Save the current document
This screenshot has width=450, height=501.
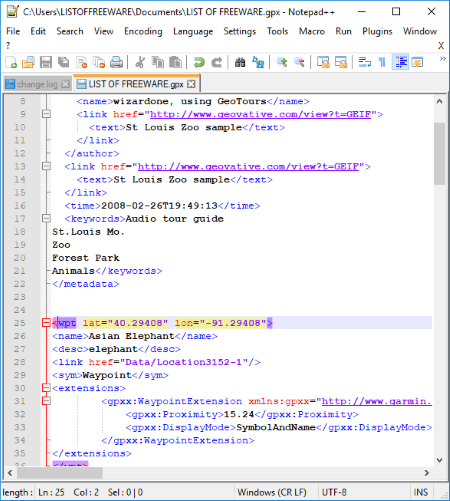coord(46,62)
